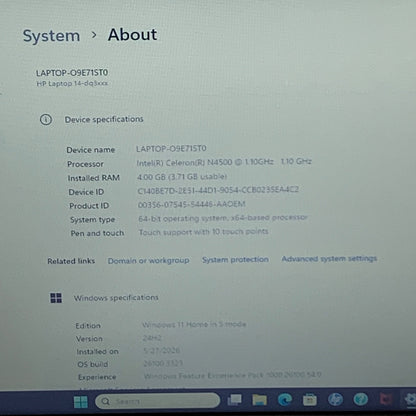The image size is (416, 416).
Task: Launch File Explorer from the taskbar
Action: click(x=259, y=399)
